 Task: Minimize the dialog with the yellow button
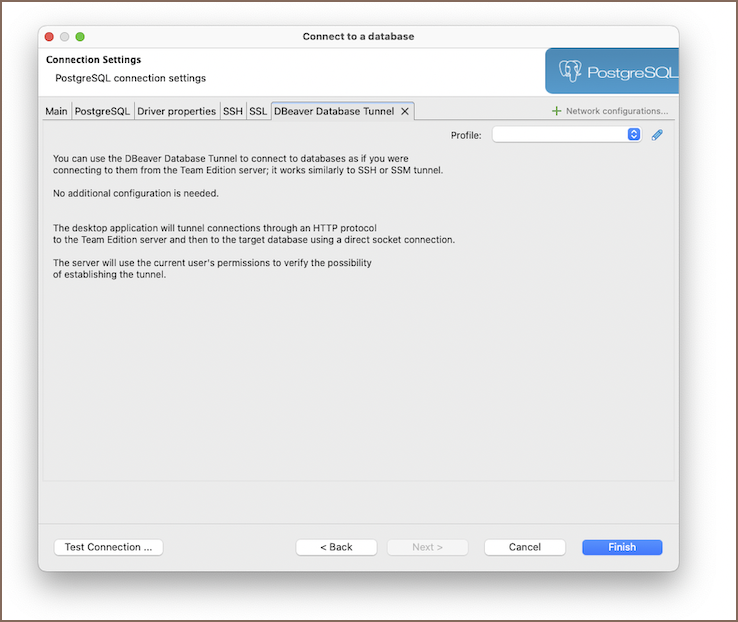(x=65, y=37)
